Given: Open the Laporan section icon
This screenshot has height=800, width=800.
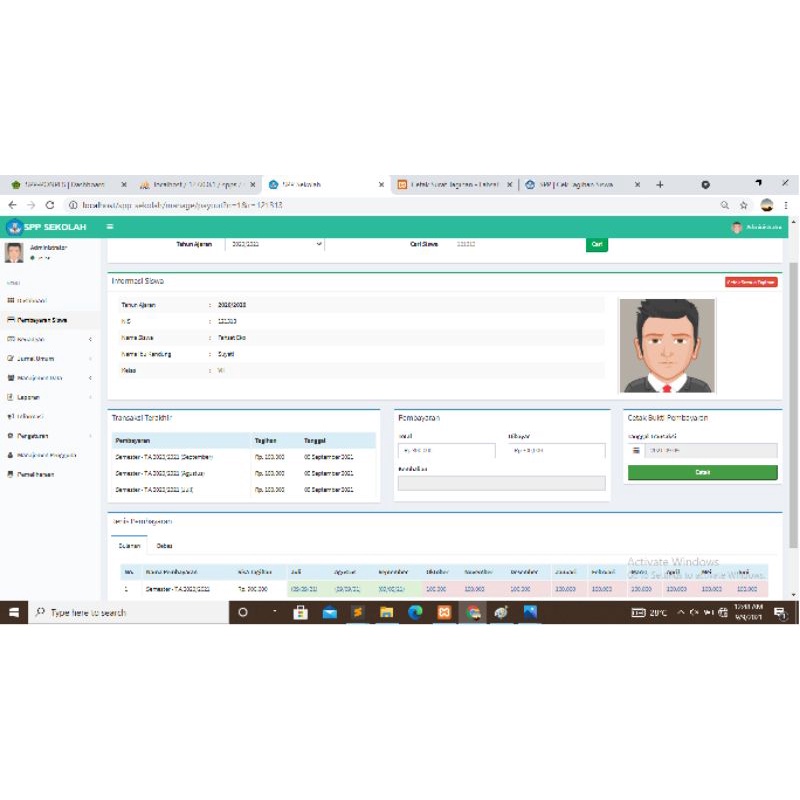Looking at the screenshot, I should click(11, 396).
